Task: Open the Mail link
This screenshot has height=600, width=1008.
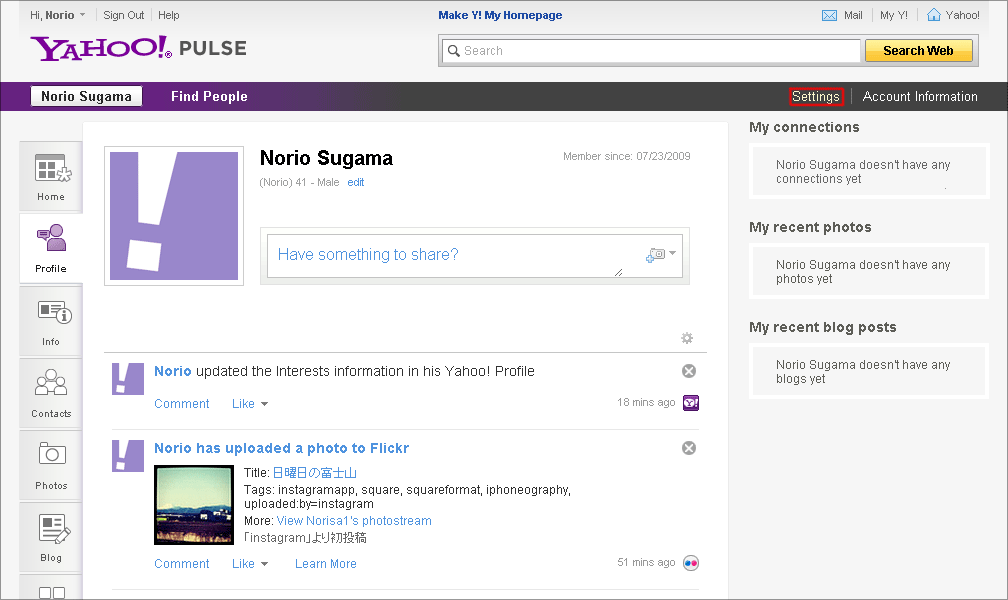Action: click(853, 15)
